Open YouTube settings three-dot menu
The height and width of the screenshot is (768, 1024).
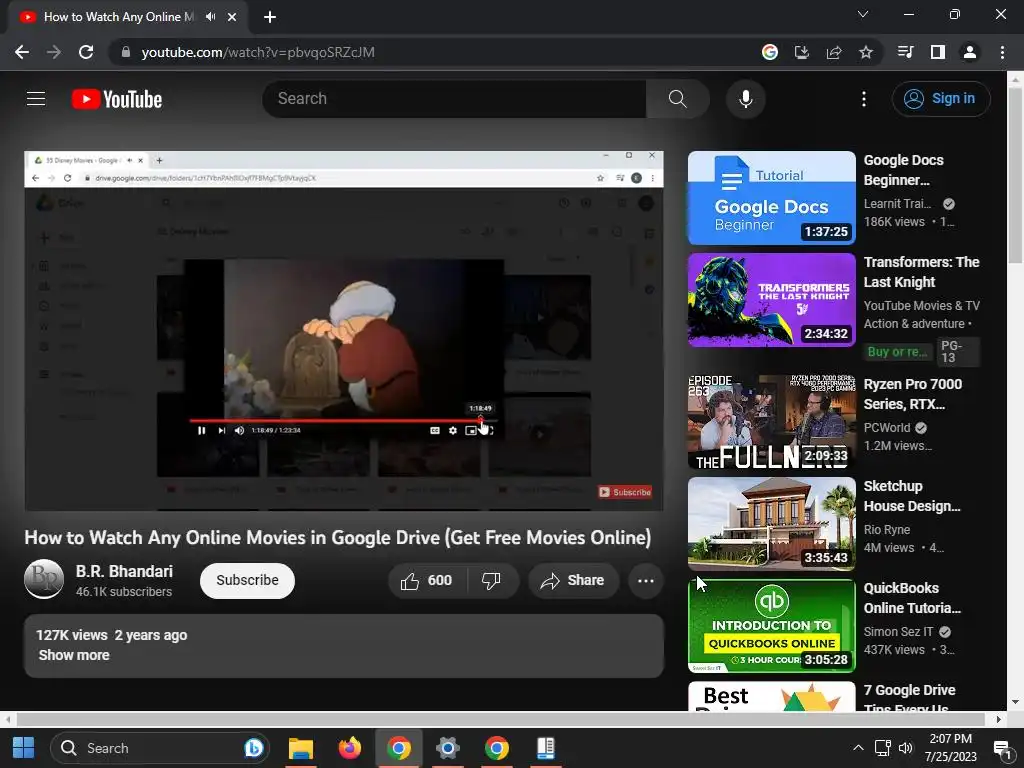863,99
